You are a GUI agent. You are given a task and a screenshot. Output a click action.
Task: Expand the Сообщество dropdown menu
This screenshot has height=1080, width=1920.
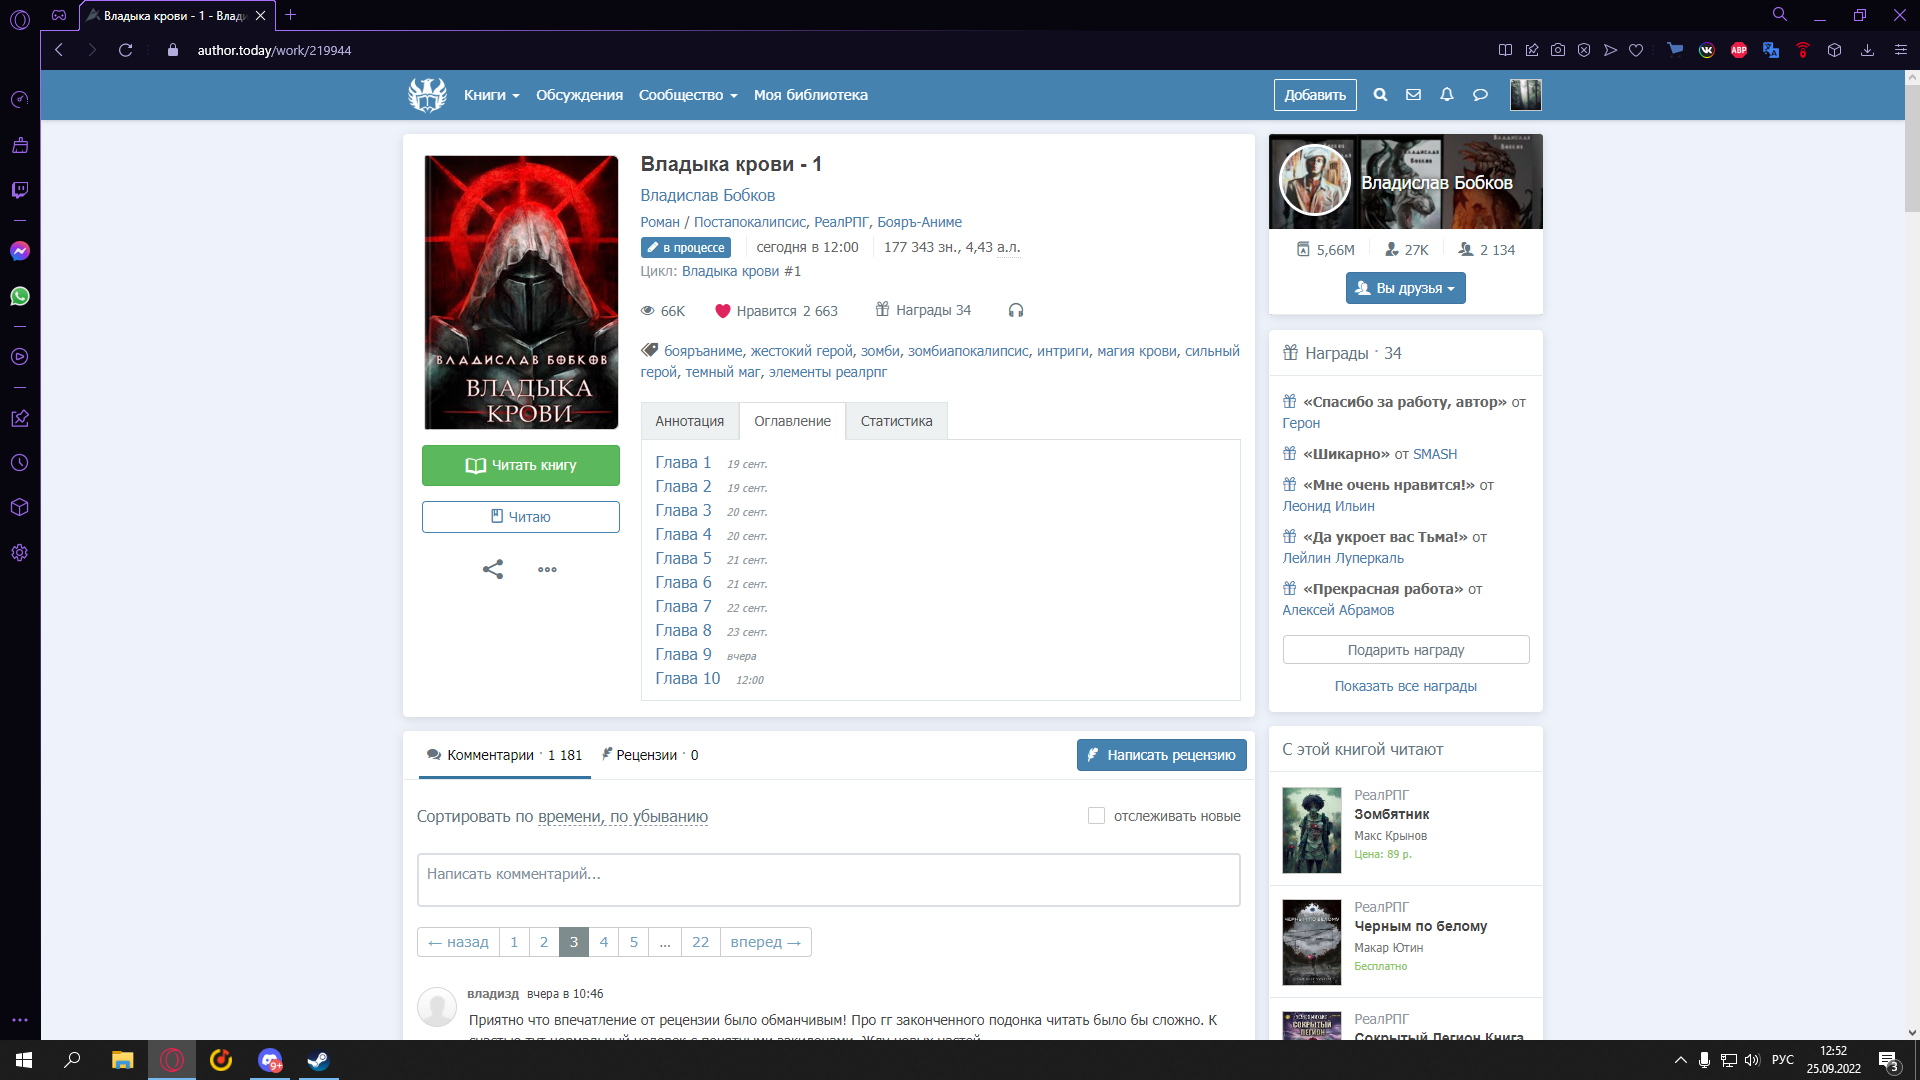coord(688,95)
